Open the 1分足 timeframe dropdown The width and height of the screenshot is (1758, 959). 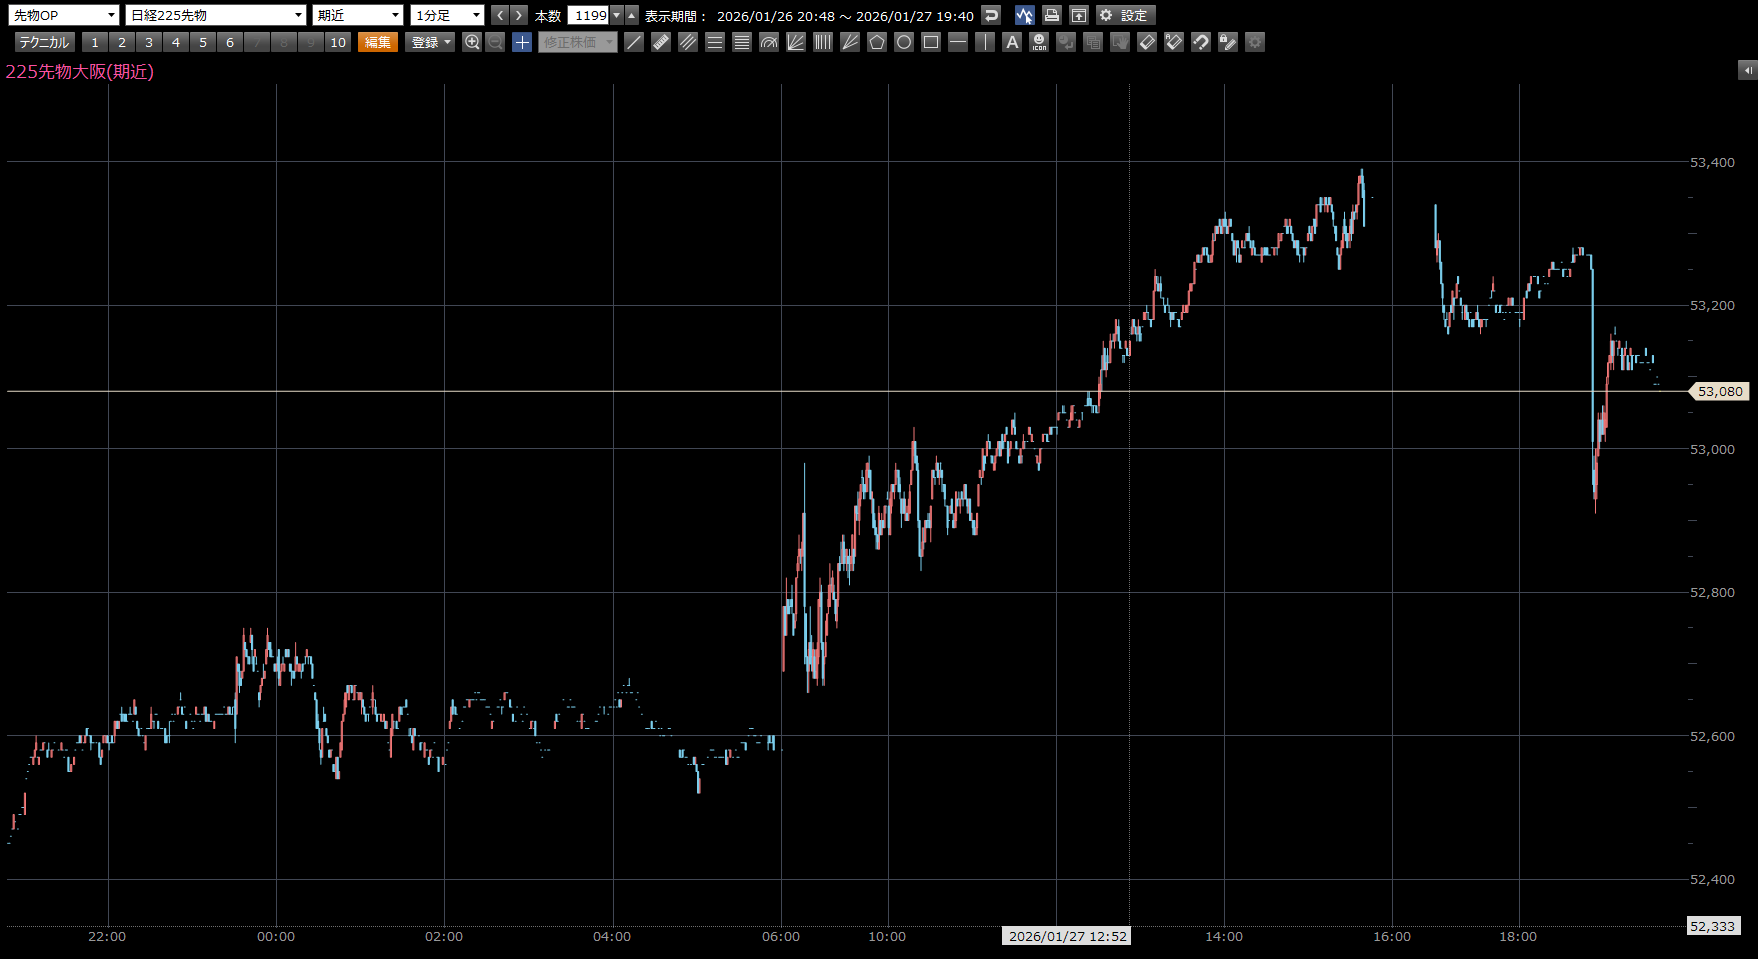tap(447, 15)
